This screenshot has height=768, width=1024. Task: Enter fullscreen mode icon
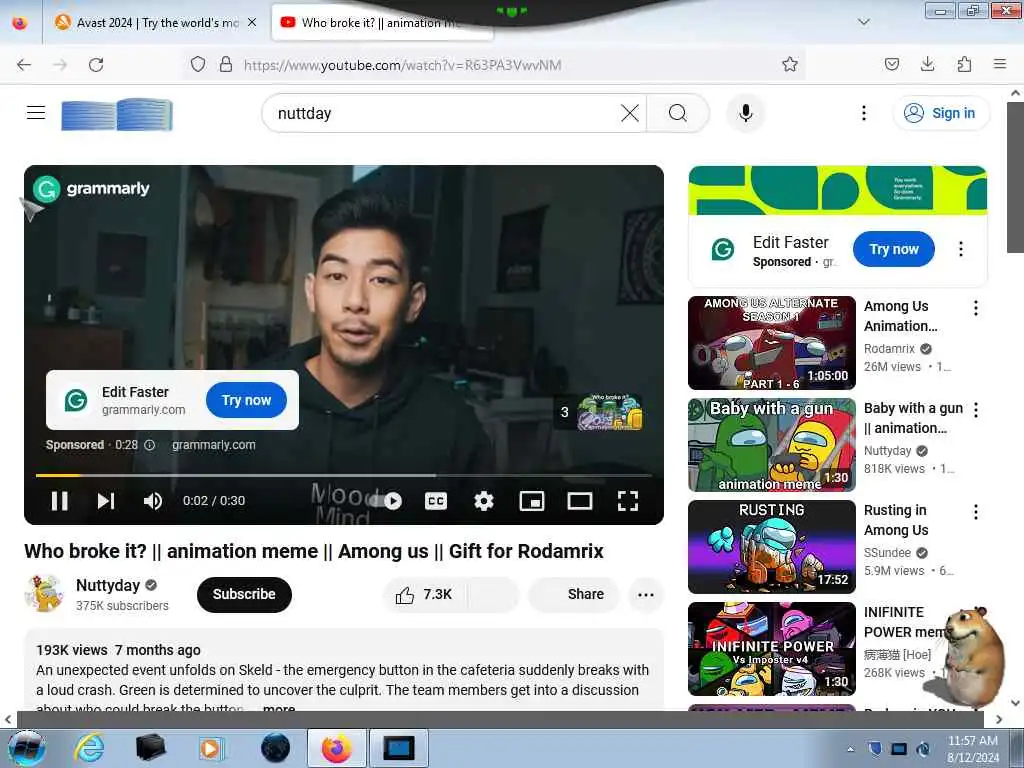pos(628,501)
